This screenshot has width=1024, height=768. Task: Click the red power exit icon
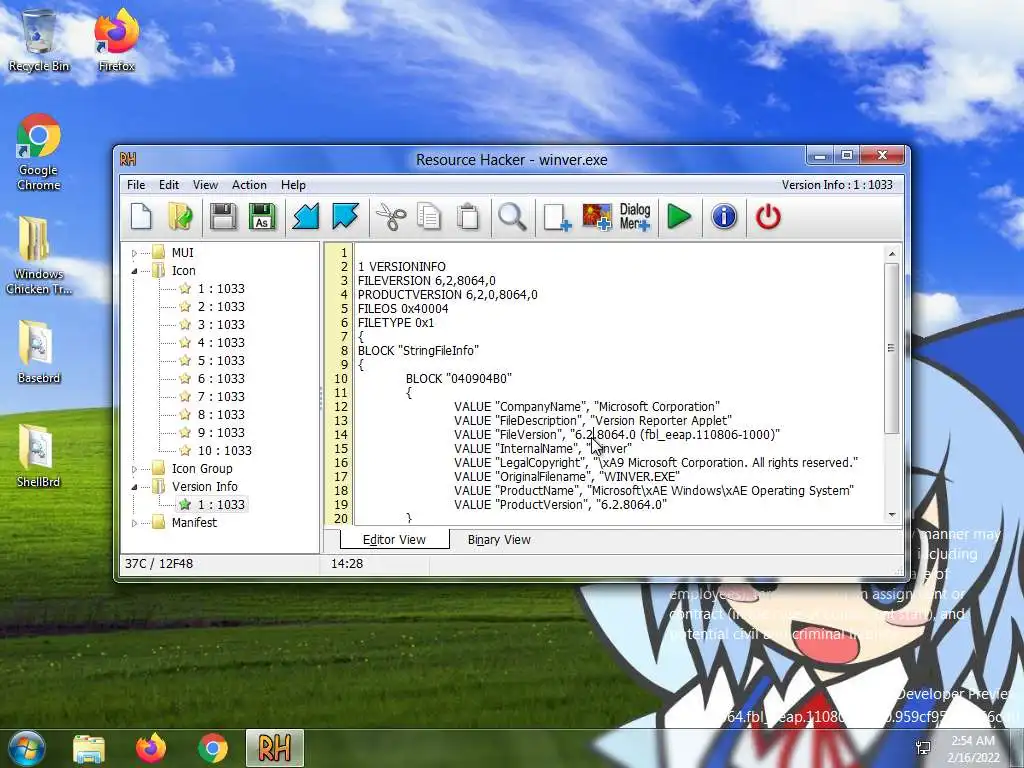pos(768,217)
